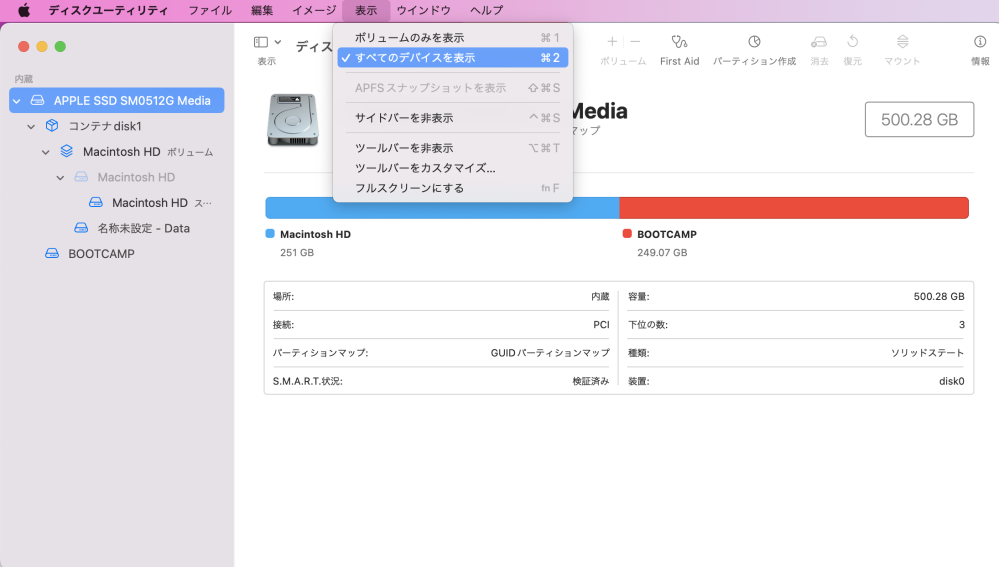Collapse the greyed Macintosh HD chevron

click(x=60, y=177)
